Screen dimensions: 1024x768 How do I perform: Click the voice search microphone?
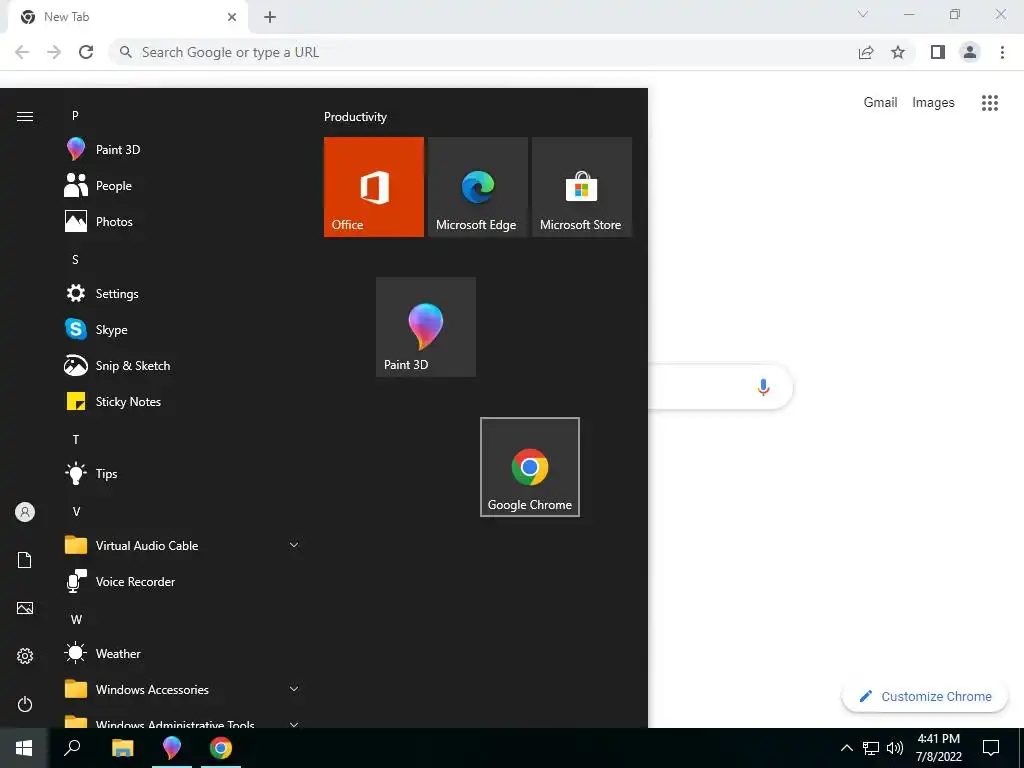763,387
